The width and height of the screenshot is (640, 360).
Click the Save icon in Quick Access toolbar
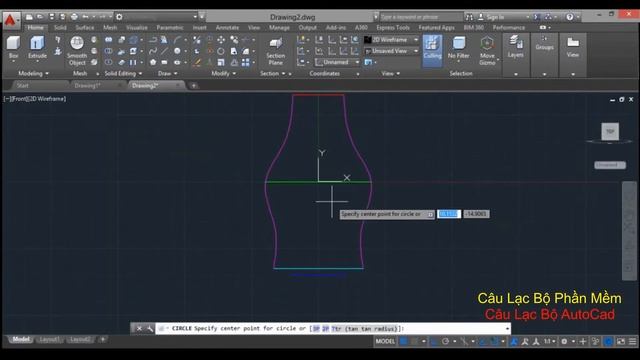point(51,17)
